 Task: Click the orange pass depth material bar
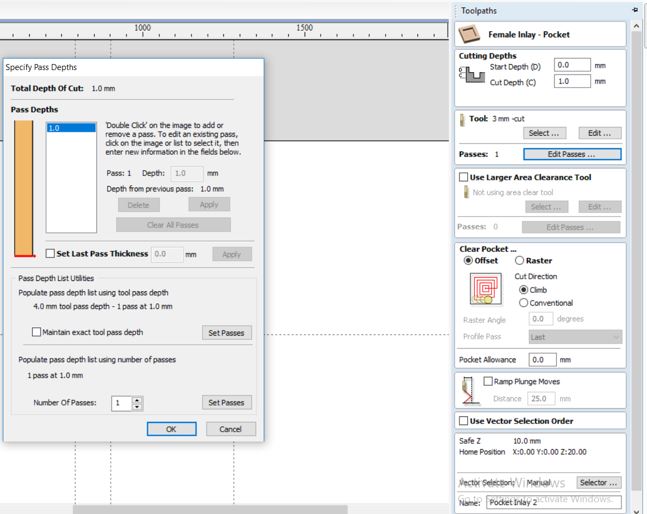(24, 188)
